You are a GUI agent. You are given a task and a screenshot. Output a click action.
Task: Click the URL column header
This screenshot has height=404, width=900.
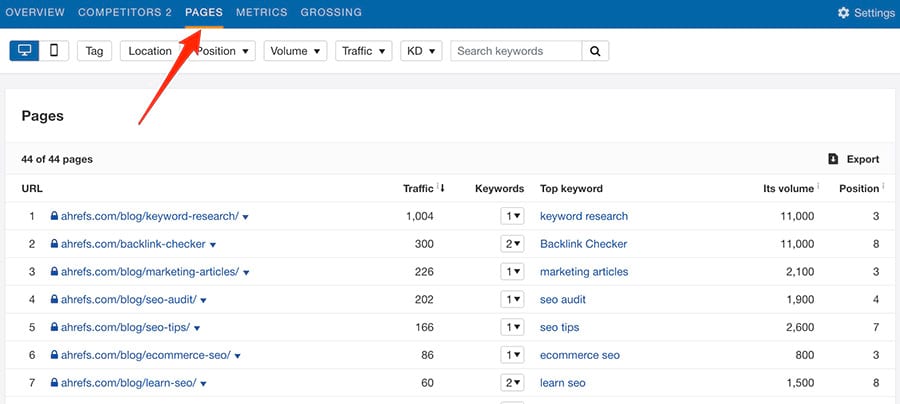32,188
